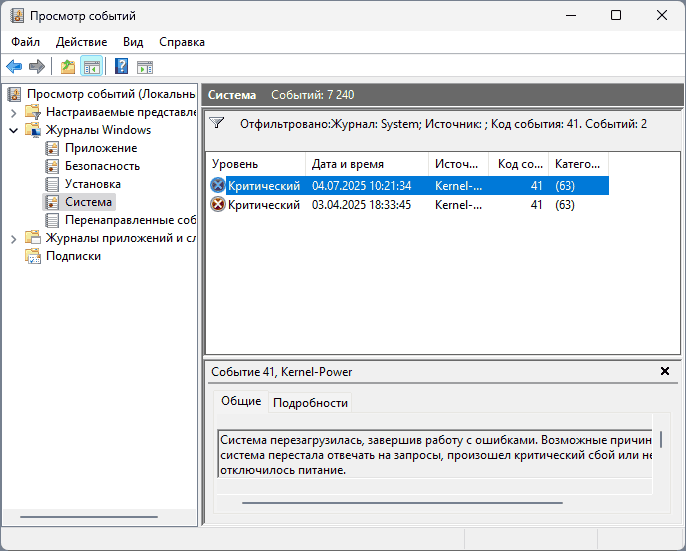Open the Действие menu
The width and height of the screenshot is (686, 551).
pyautogui.click(x=81, y=42)
